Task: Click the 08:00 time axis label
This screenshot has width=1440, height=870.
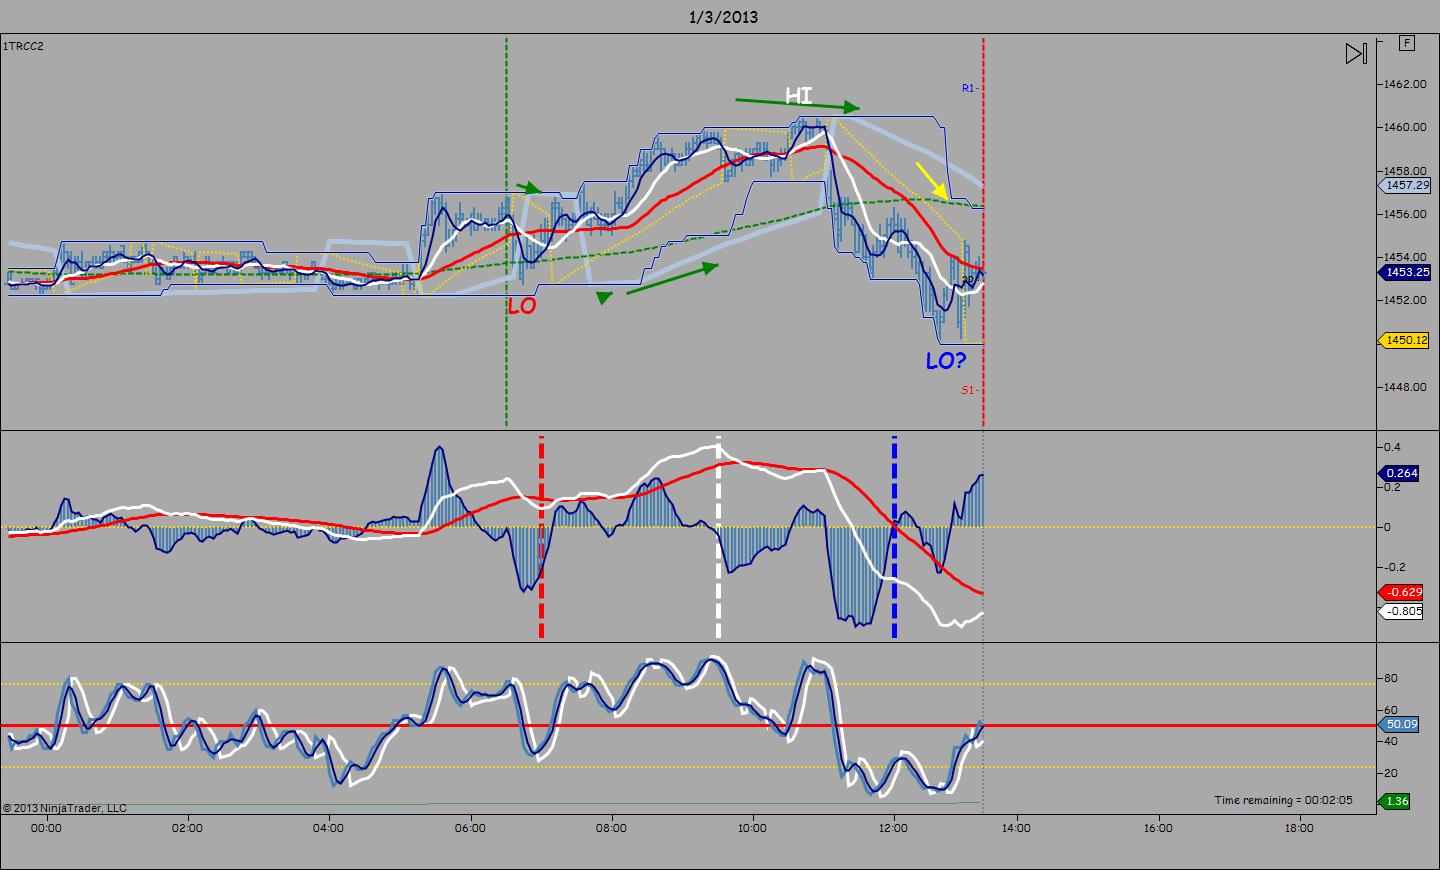Action: point(611,828)
